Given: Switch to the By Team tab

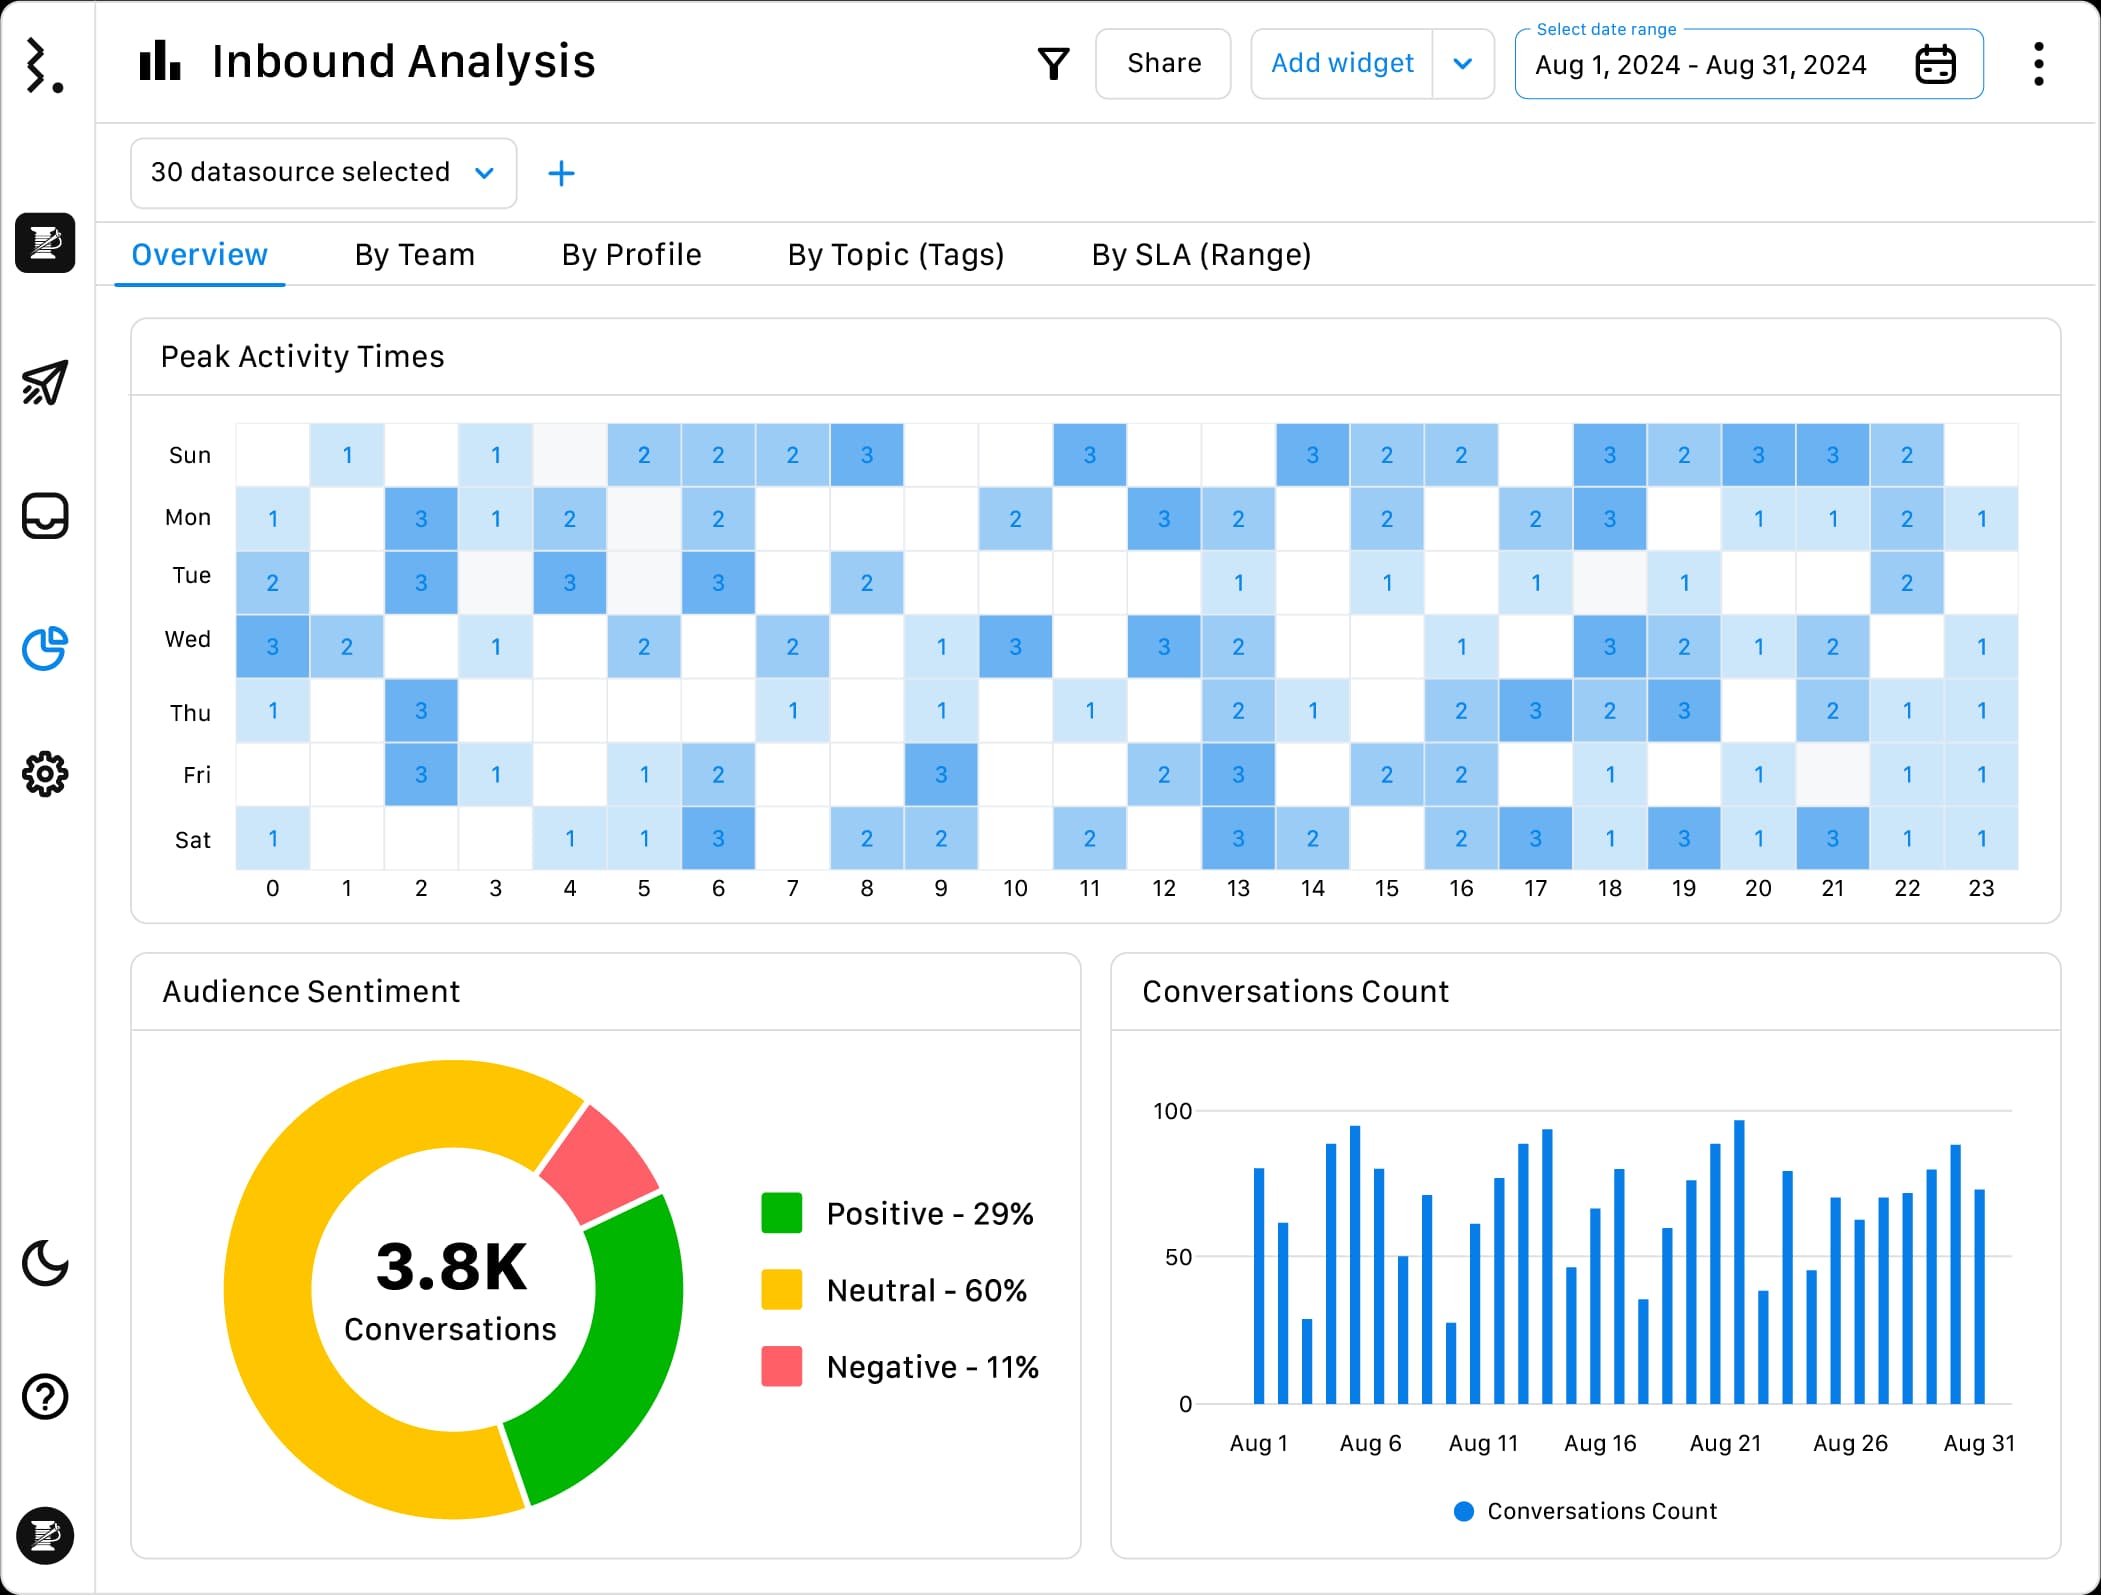Looking at the screenshot, I should [414, 255].
